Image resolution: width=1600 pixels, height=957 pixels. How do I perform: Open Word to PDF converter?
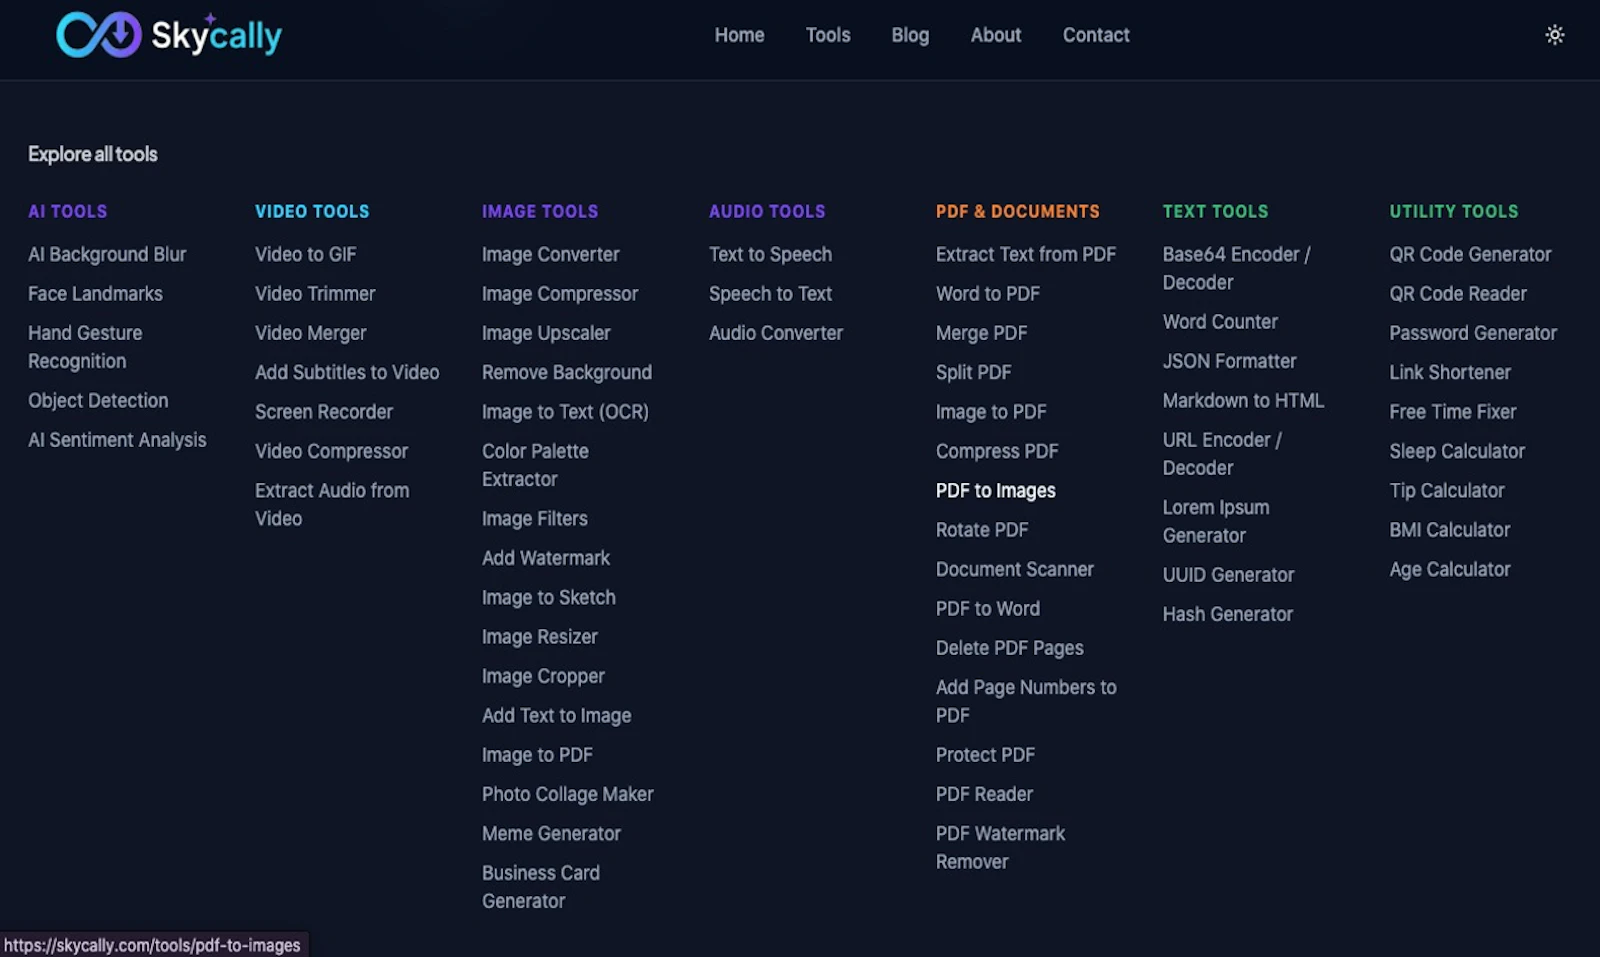click(988, 294)
